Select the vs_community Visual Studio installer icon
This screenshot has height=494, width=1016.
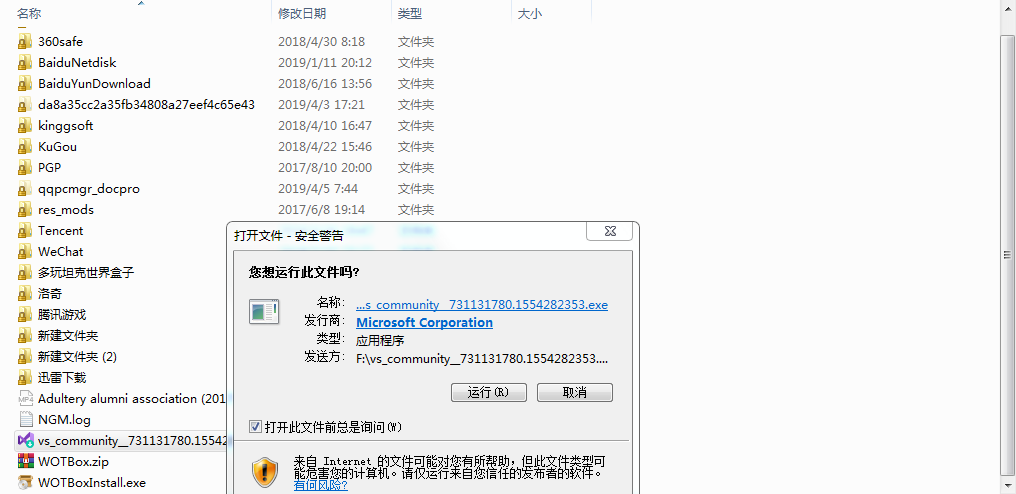coord(25,441)
